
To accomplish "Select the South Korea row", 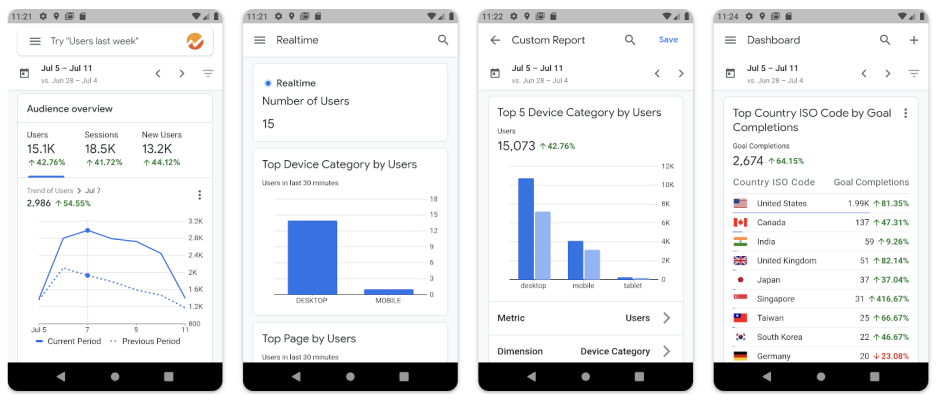I will (x=821, y=338).
